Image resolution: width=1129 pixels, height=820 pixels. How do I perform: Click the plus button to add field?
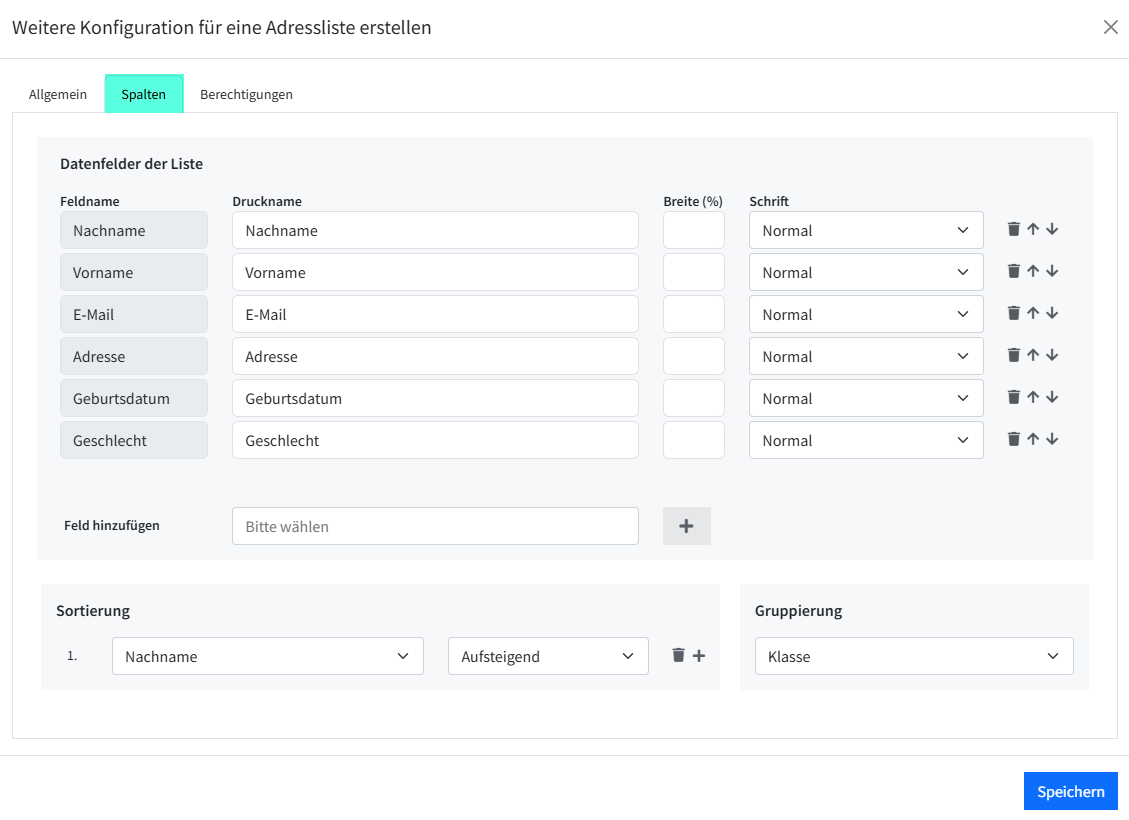[686, 526]
